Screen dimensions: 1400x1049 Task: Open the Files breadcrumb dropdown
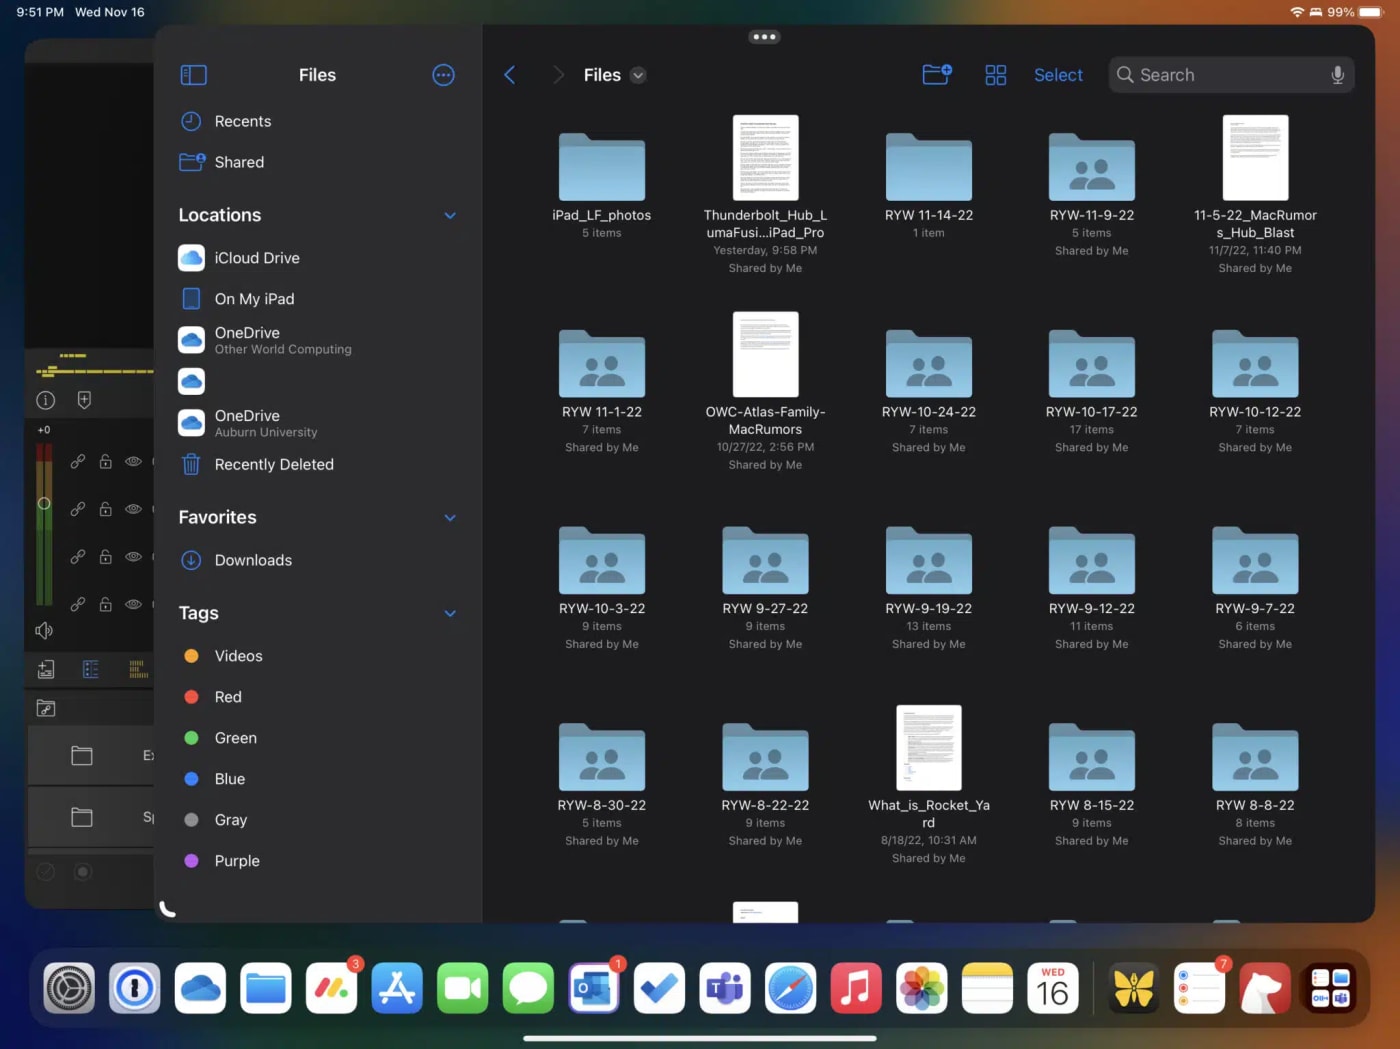638,74
